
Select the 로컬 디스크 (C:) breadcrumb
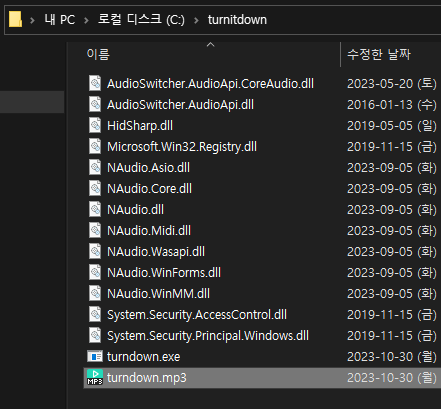click(141, 19)
